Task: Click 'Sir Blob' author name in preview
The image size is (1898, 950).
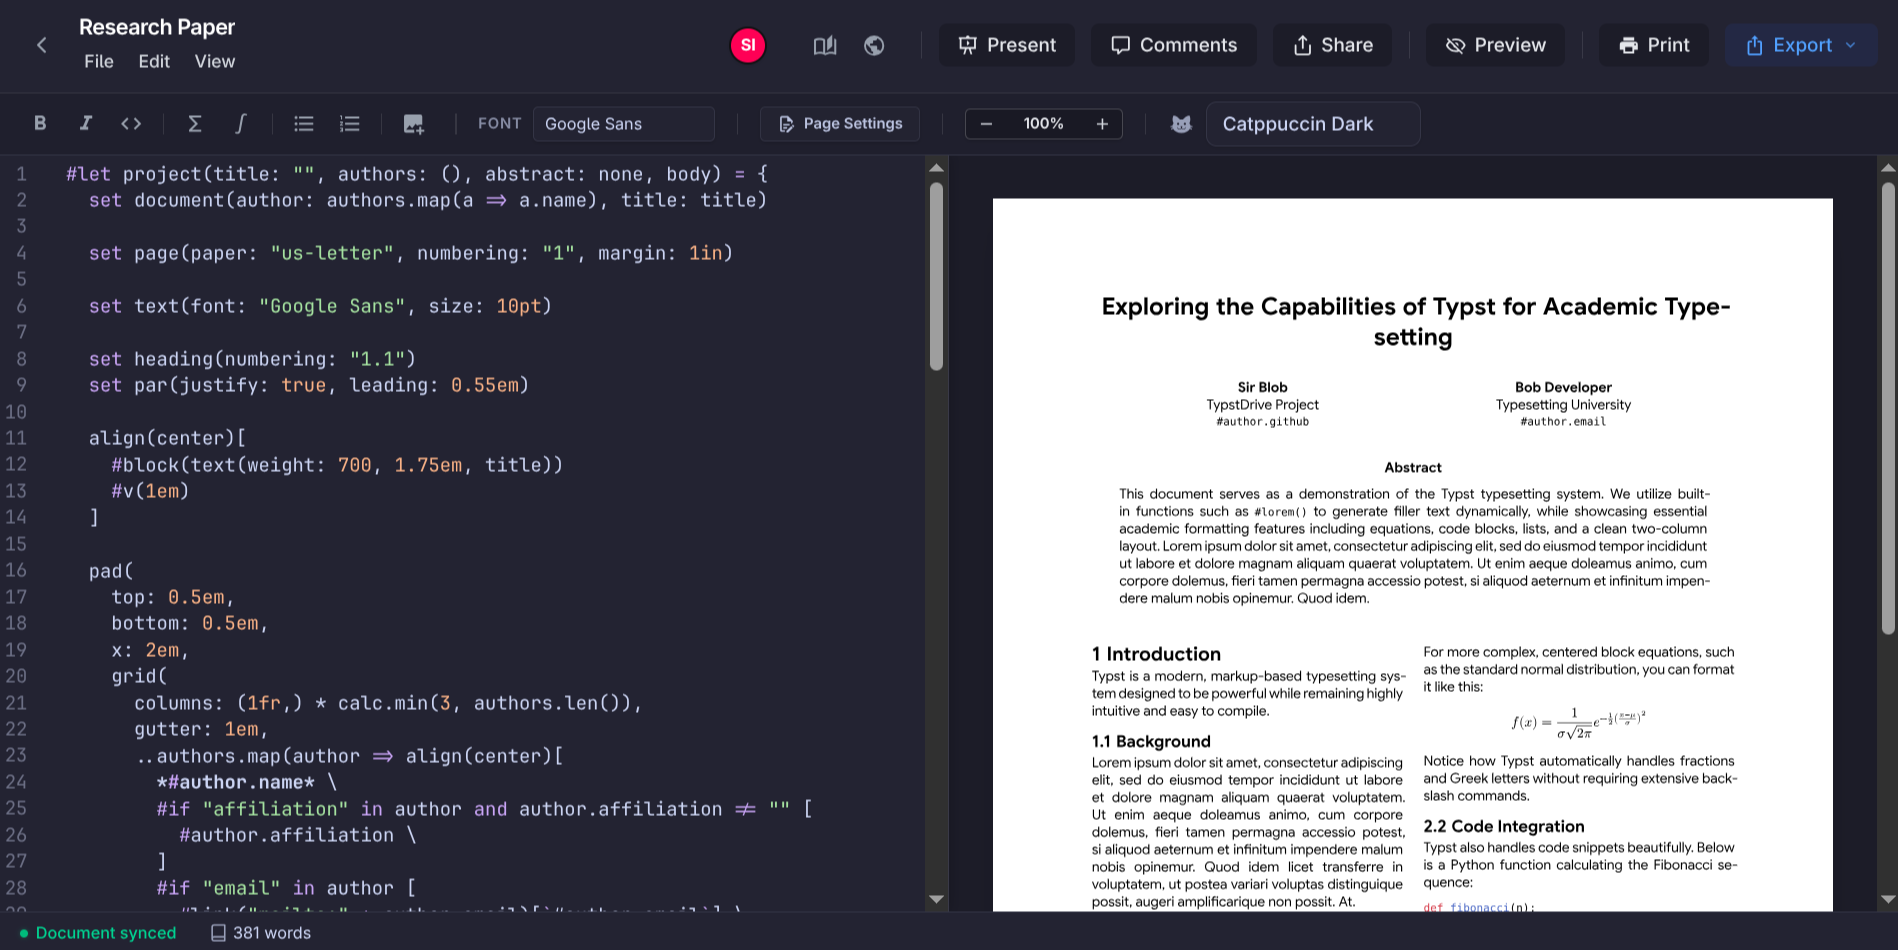Action: 1262,387
